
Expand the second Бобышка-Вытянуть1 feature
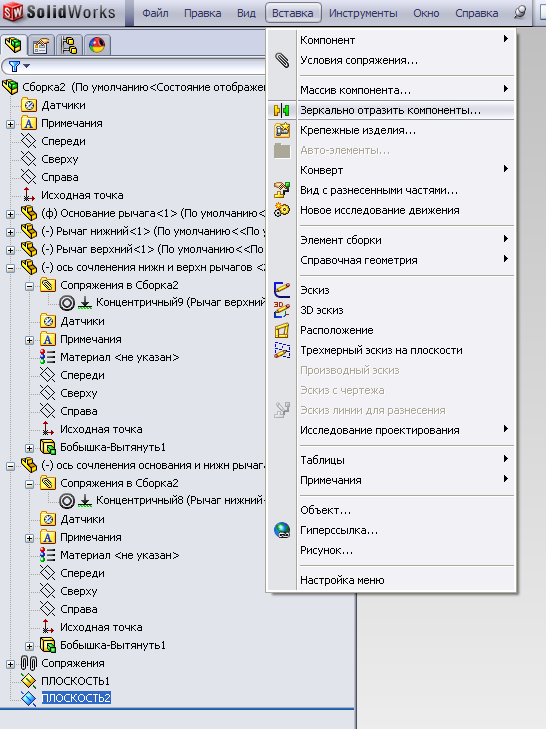pos(29,646)
